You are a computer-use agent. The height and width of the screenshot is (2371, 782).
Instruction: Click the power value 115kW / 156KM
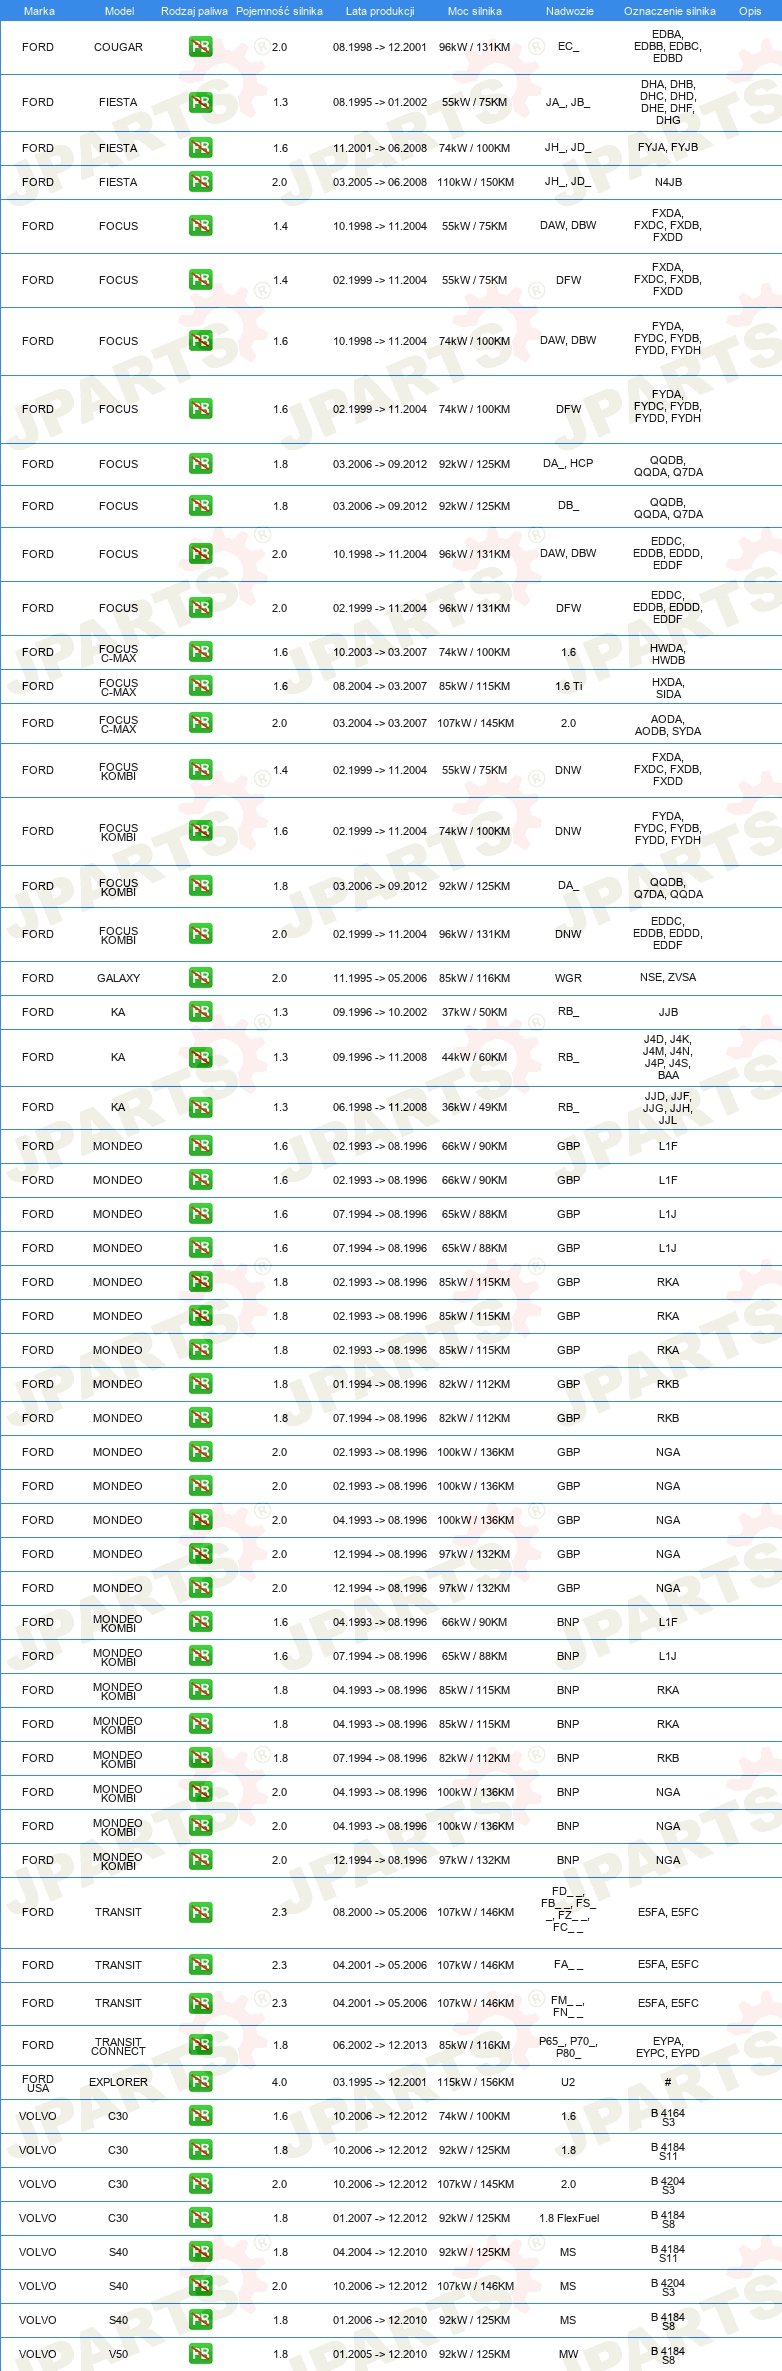[475, 2082]
